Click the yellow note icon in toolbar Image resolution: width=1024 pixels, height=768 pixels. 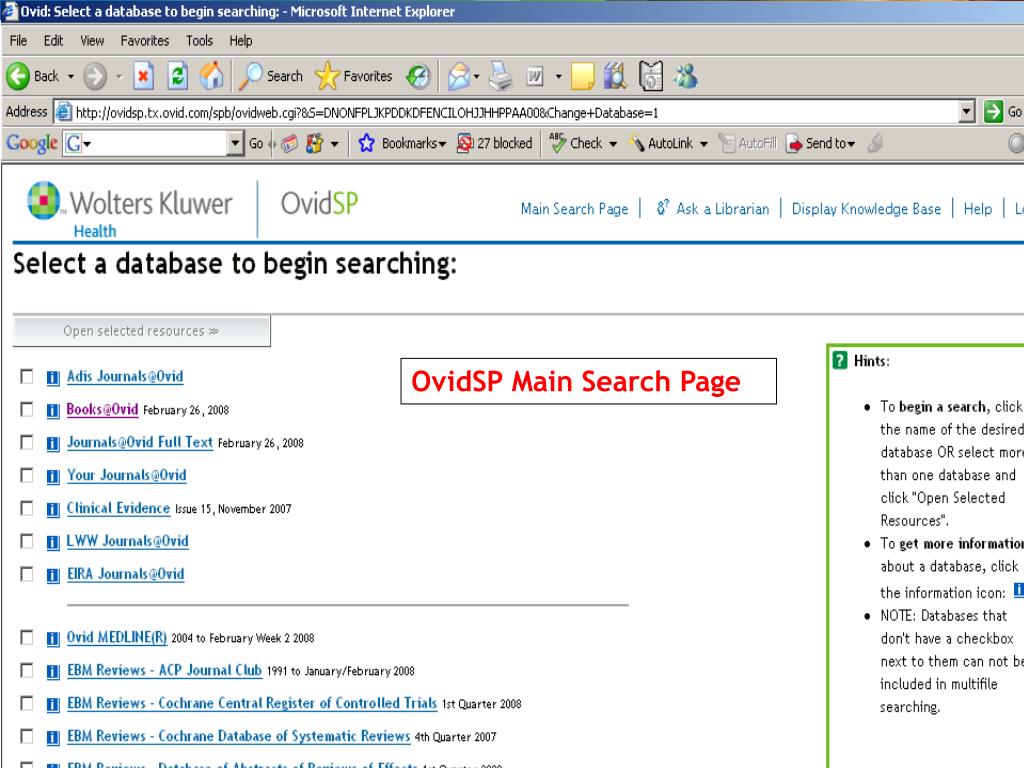click(x=583, y=76)
